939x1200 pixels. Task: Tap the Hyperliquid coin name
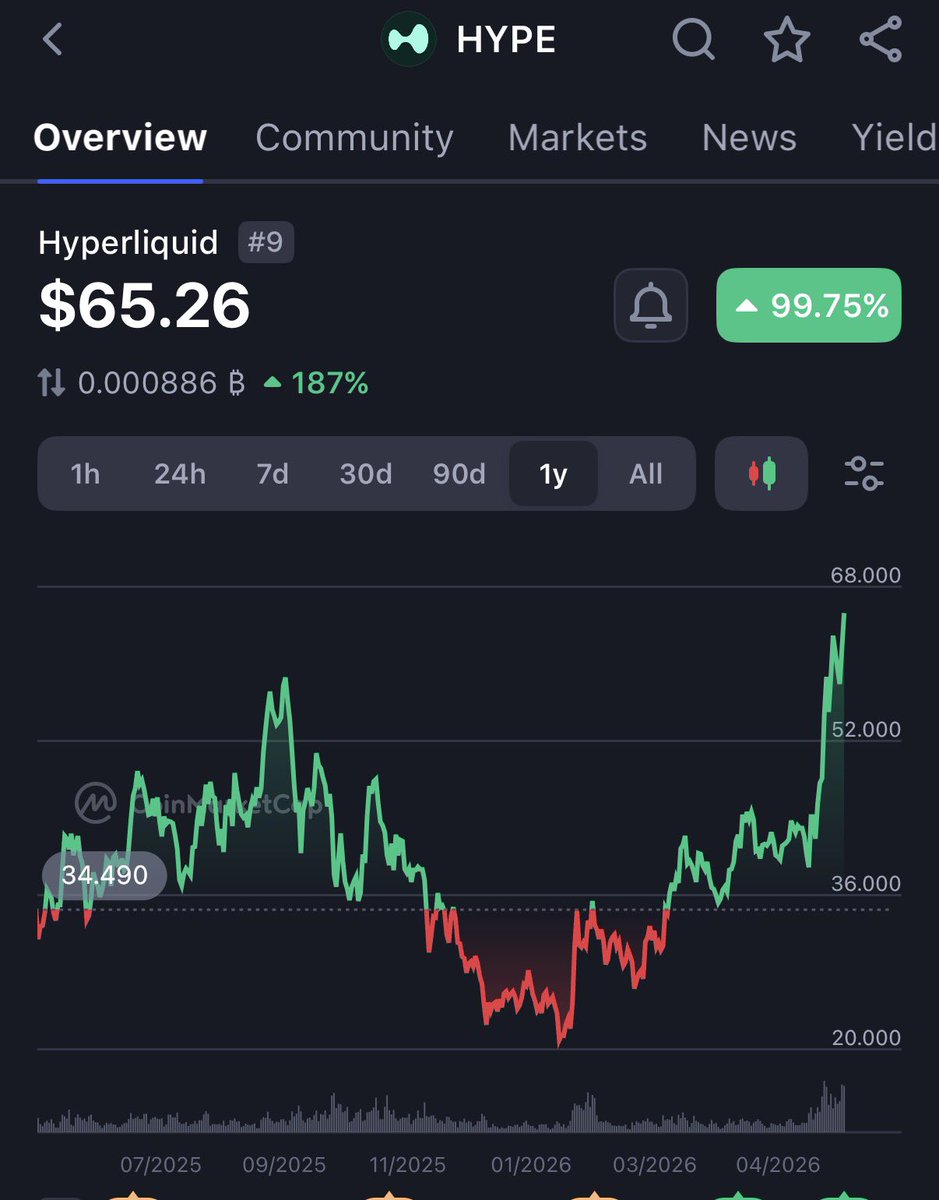[128, 243]
